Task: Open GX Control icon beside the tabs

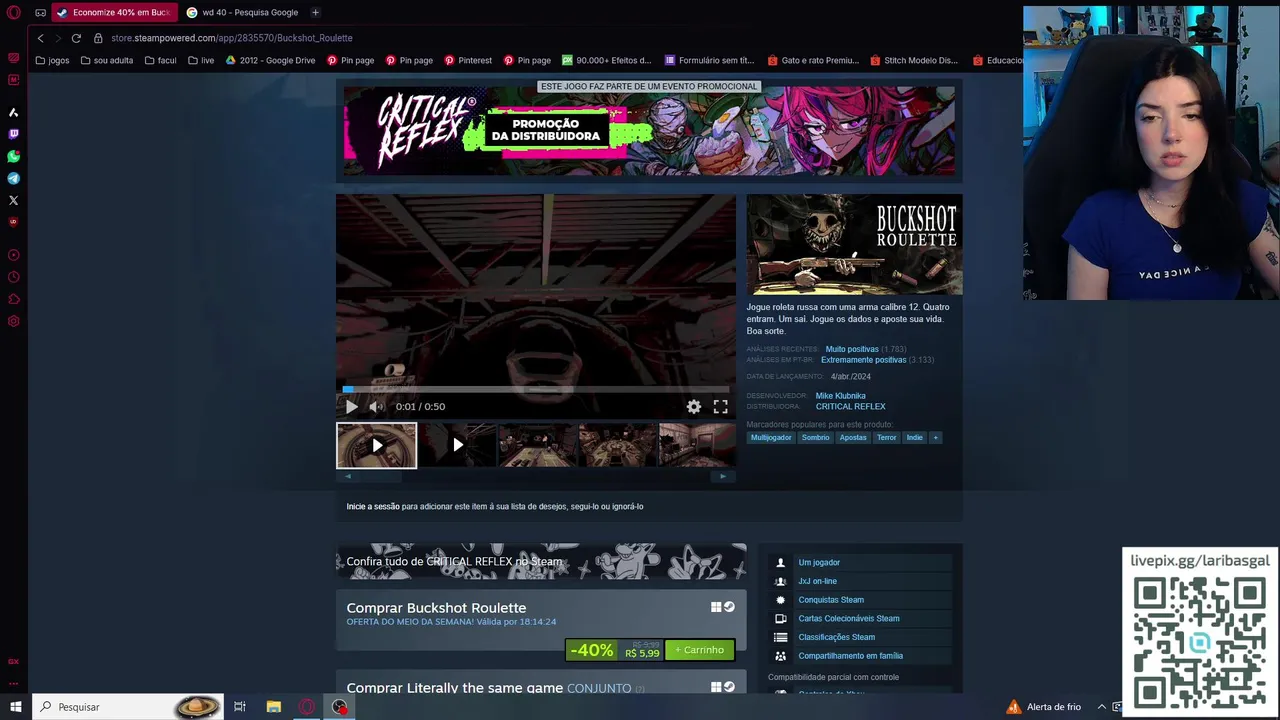Action: click(x=40, y=12)
